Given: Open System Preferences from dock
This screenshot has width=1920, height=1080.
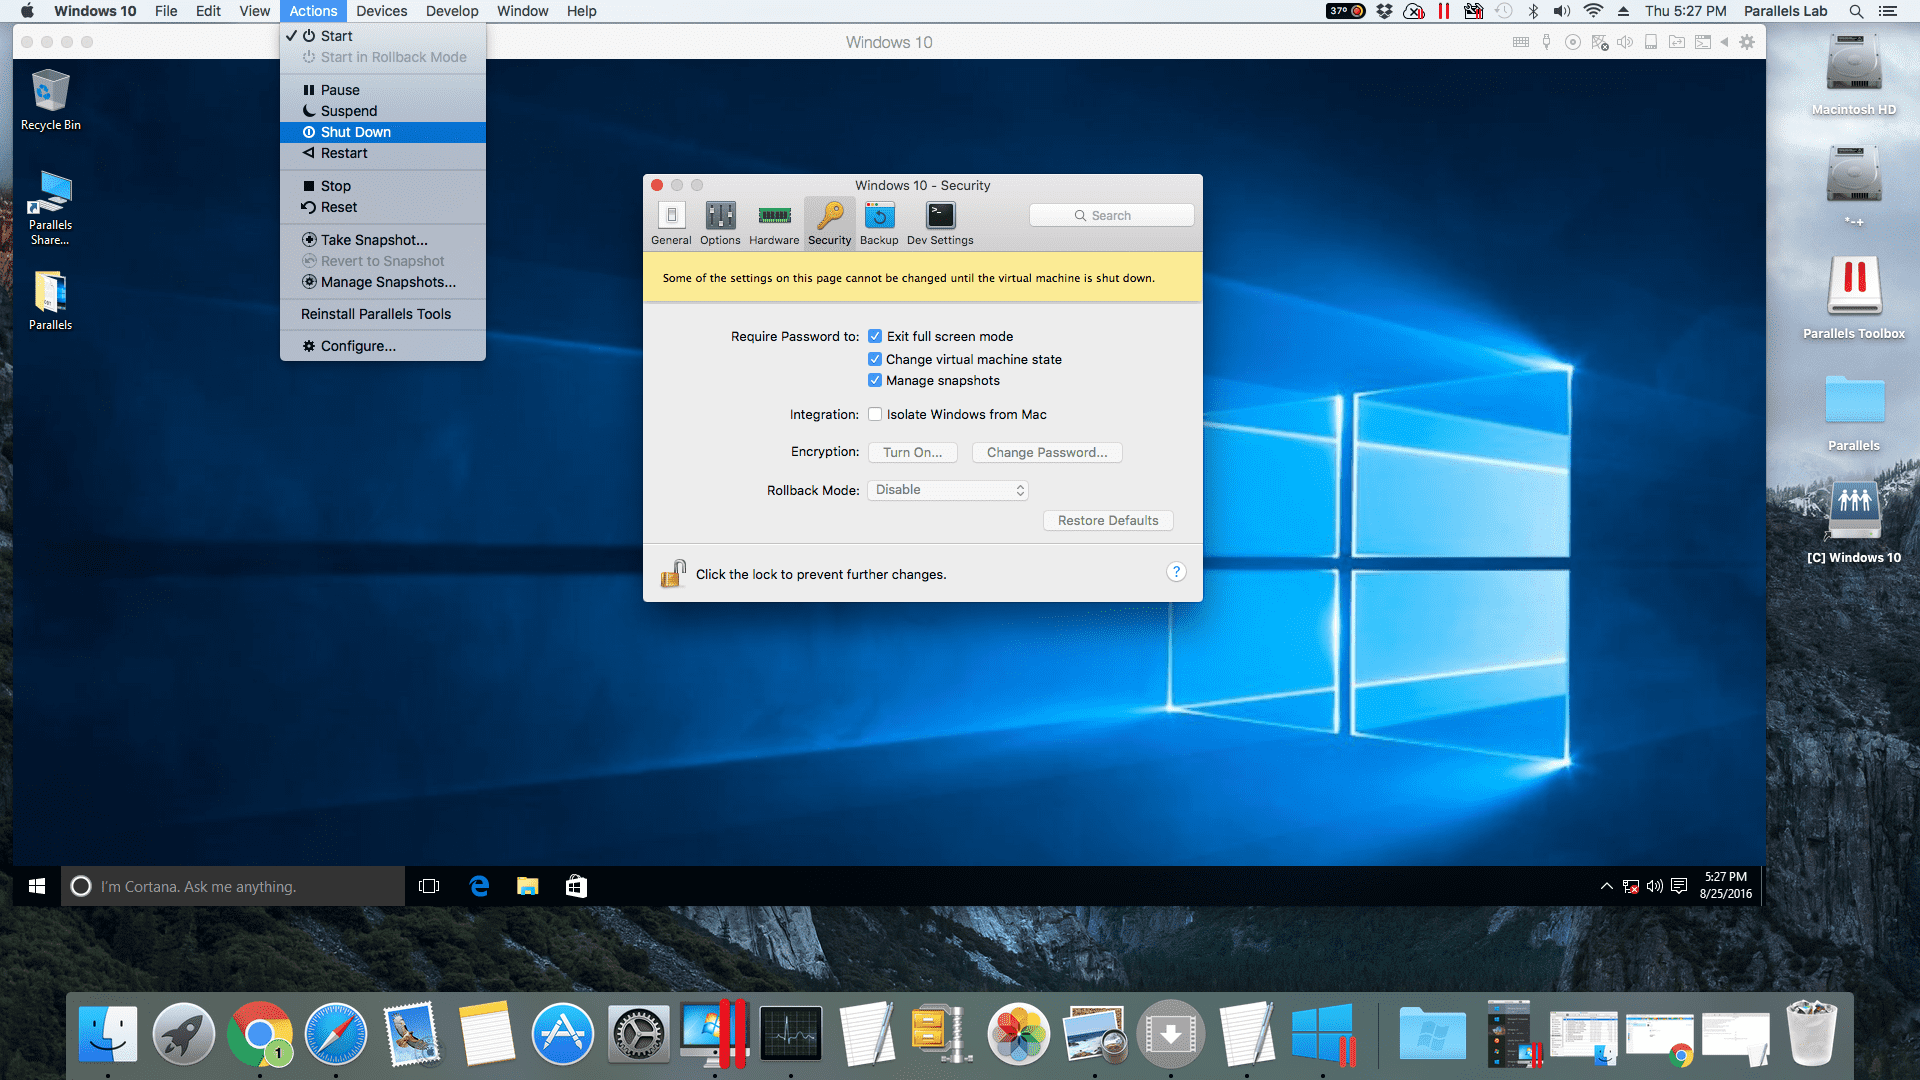Looking at the screenshot, I should pos(637,1035).
